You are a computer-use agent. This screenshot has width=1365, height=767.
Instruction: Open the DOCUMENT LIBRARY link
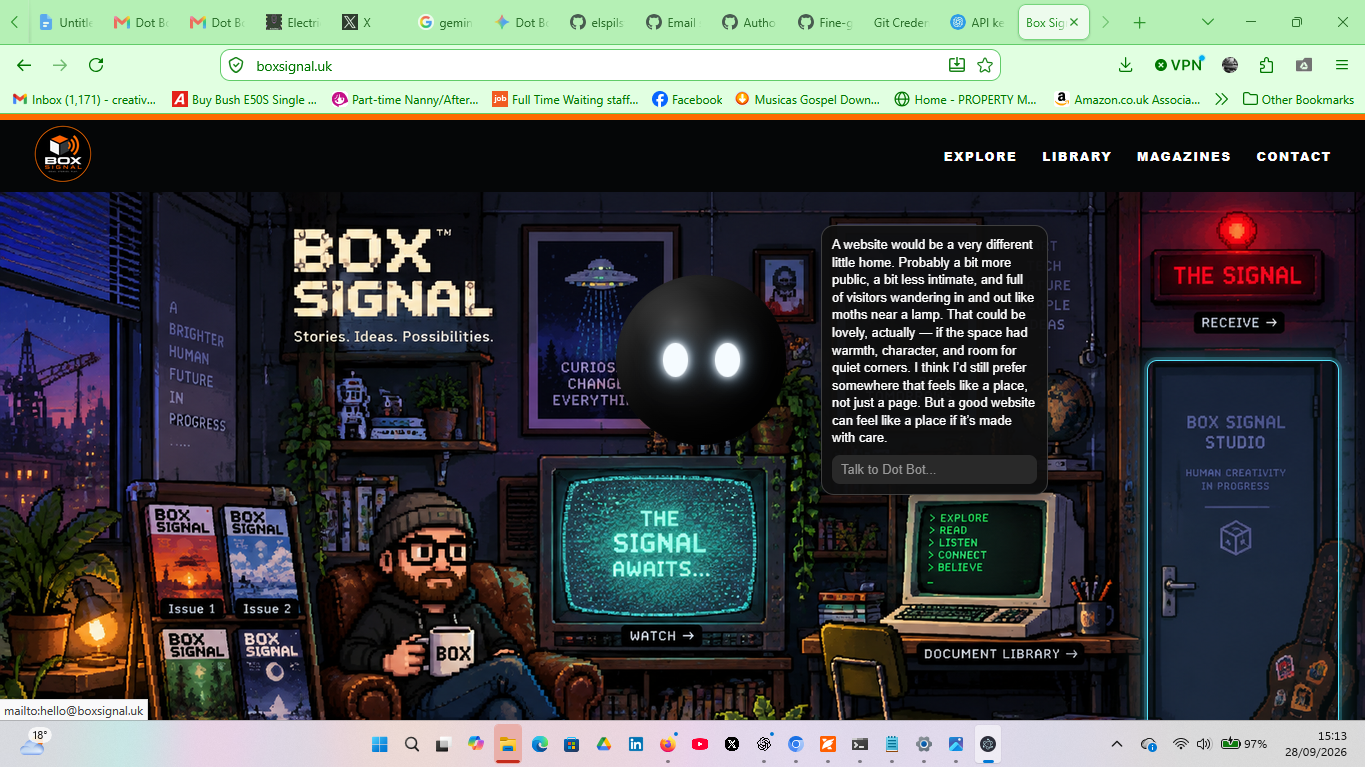coord(1000,654)
